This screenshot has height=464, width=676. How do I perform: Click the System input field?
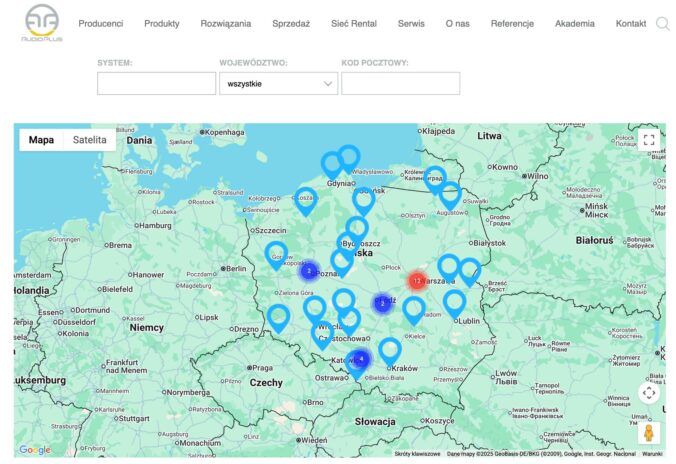156,84
